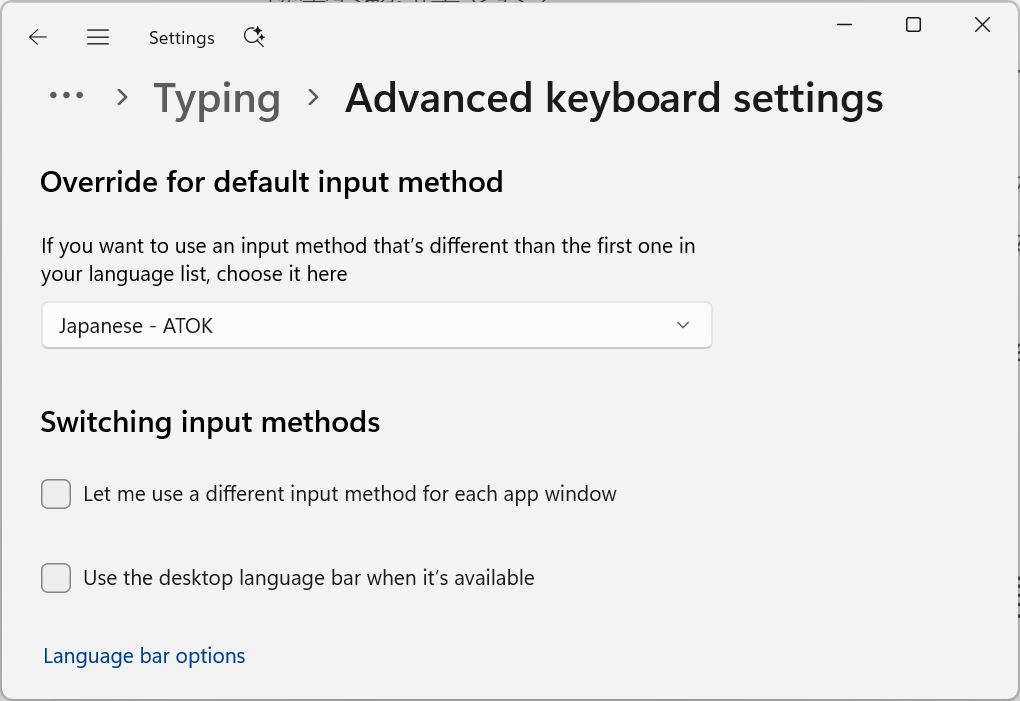Click the Switching input methods heading
Screen dimensions: 1020x701
pyautogui.click(x=210, y=422)
